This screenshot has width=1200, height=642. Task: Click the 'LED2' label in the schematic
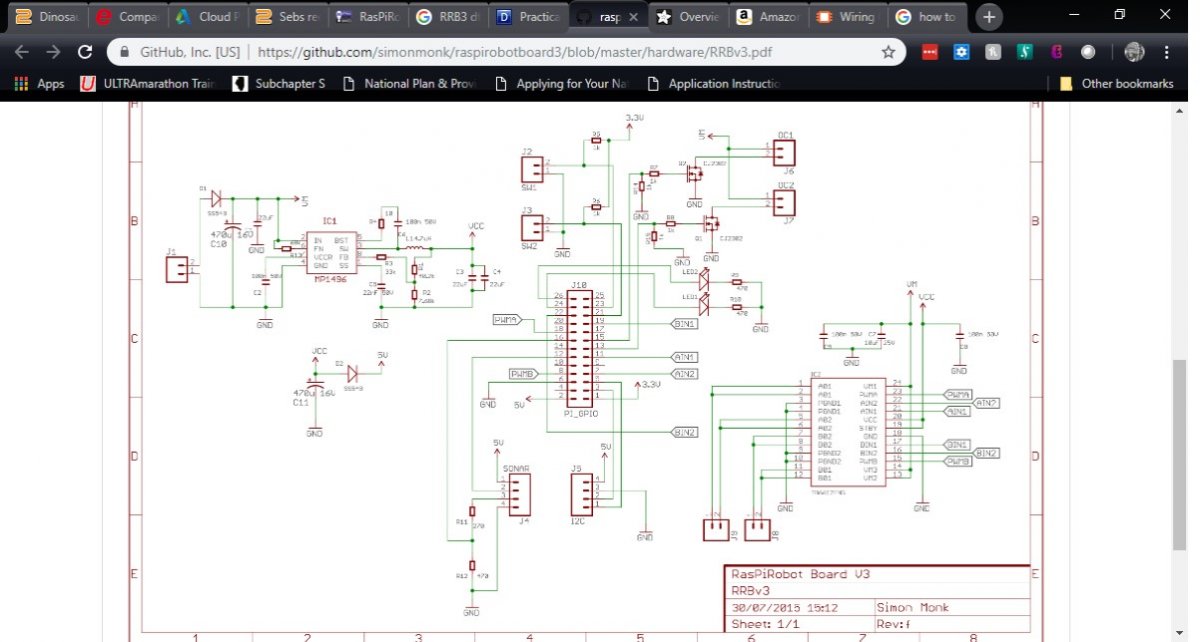point(689,272)
